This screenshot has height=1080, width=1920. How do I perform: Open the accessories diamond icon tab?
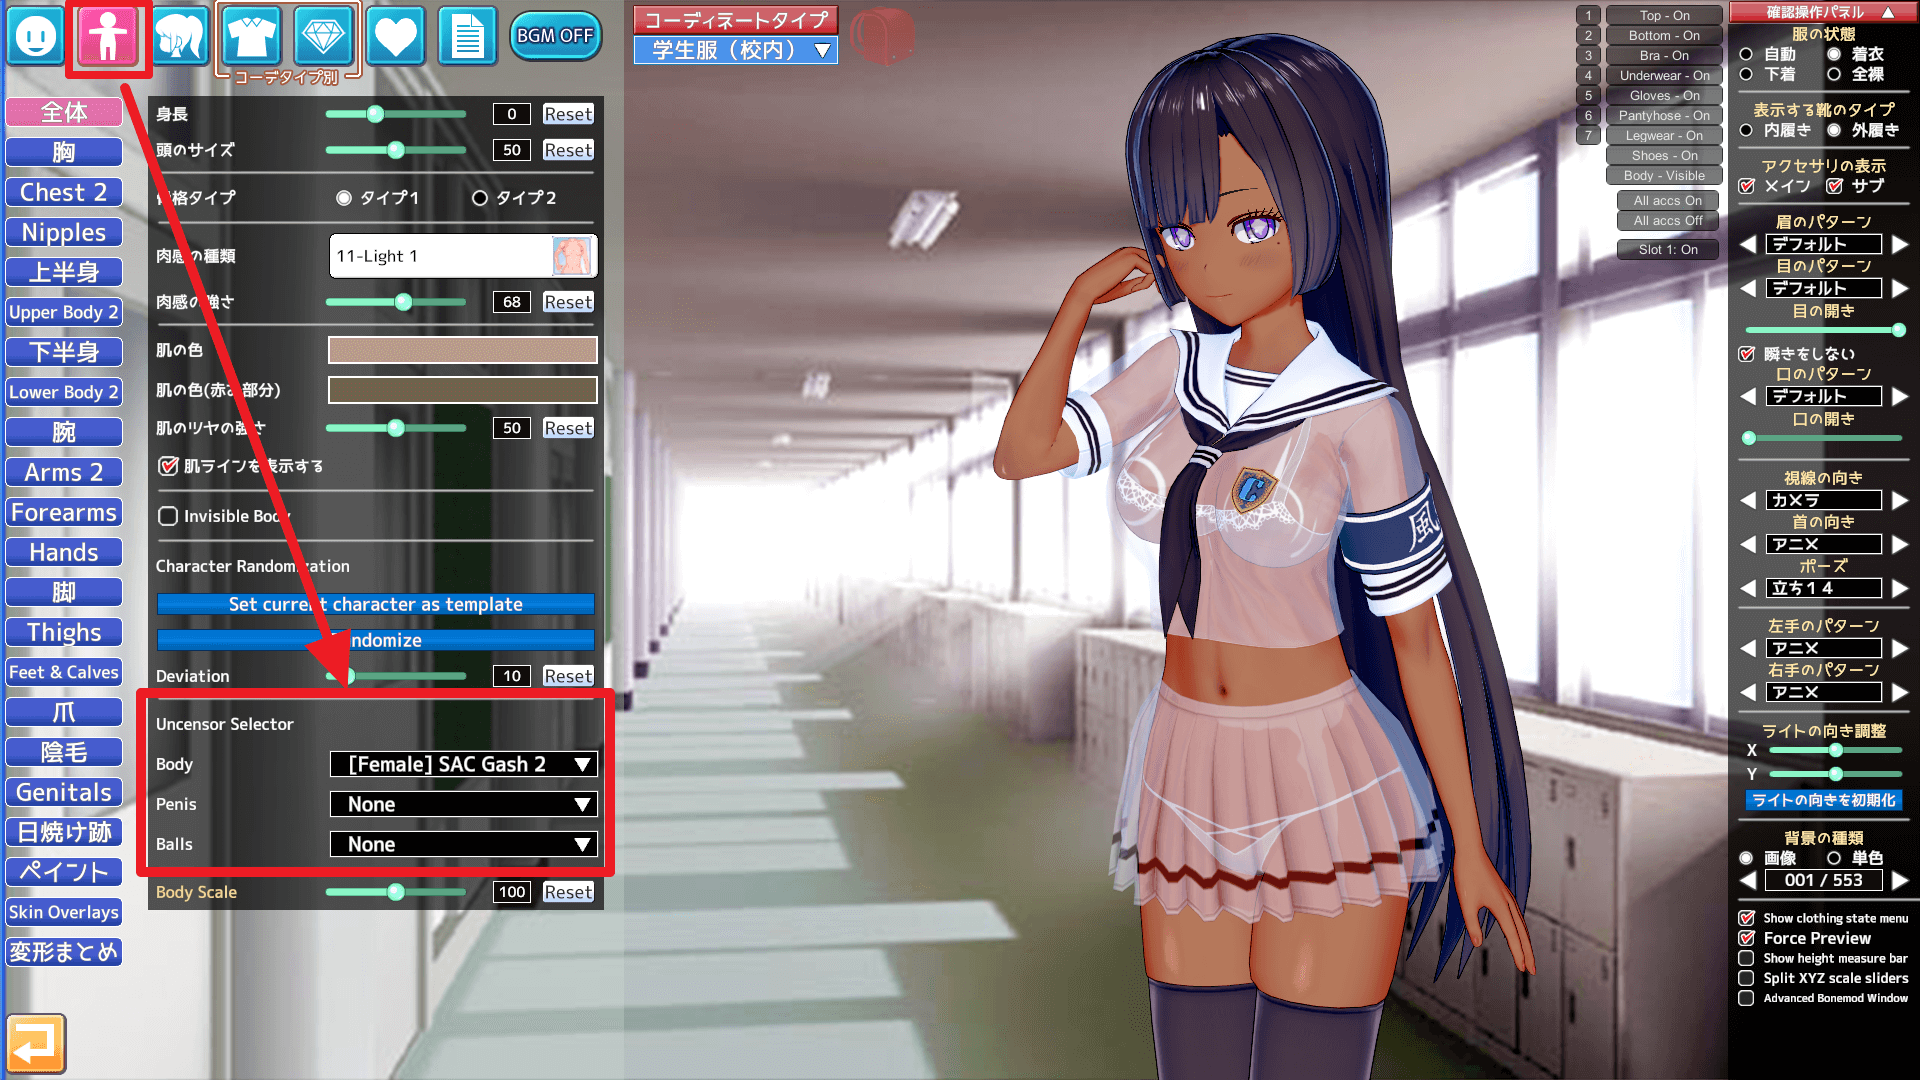(x=323, y=37)
